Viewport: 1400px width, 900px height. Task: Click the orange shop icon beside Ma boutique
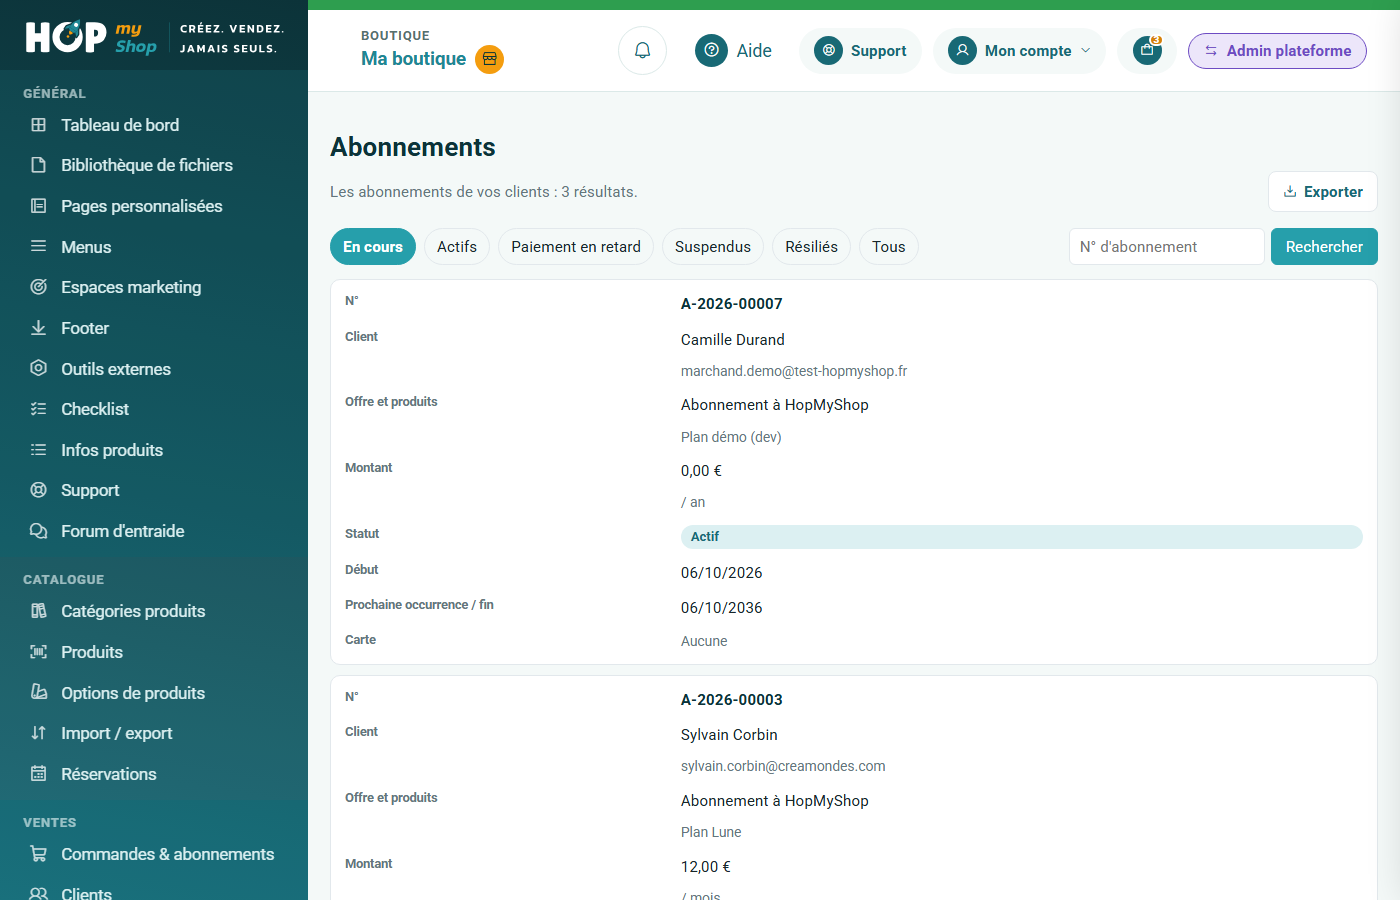(489, 60)
